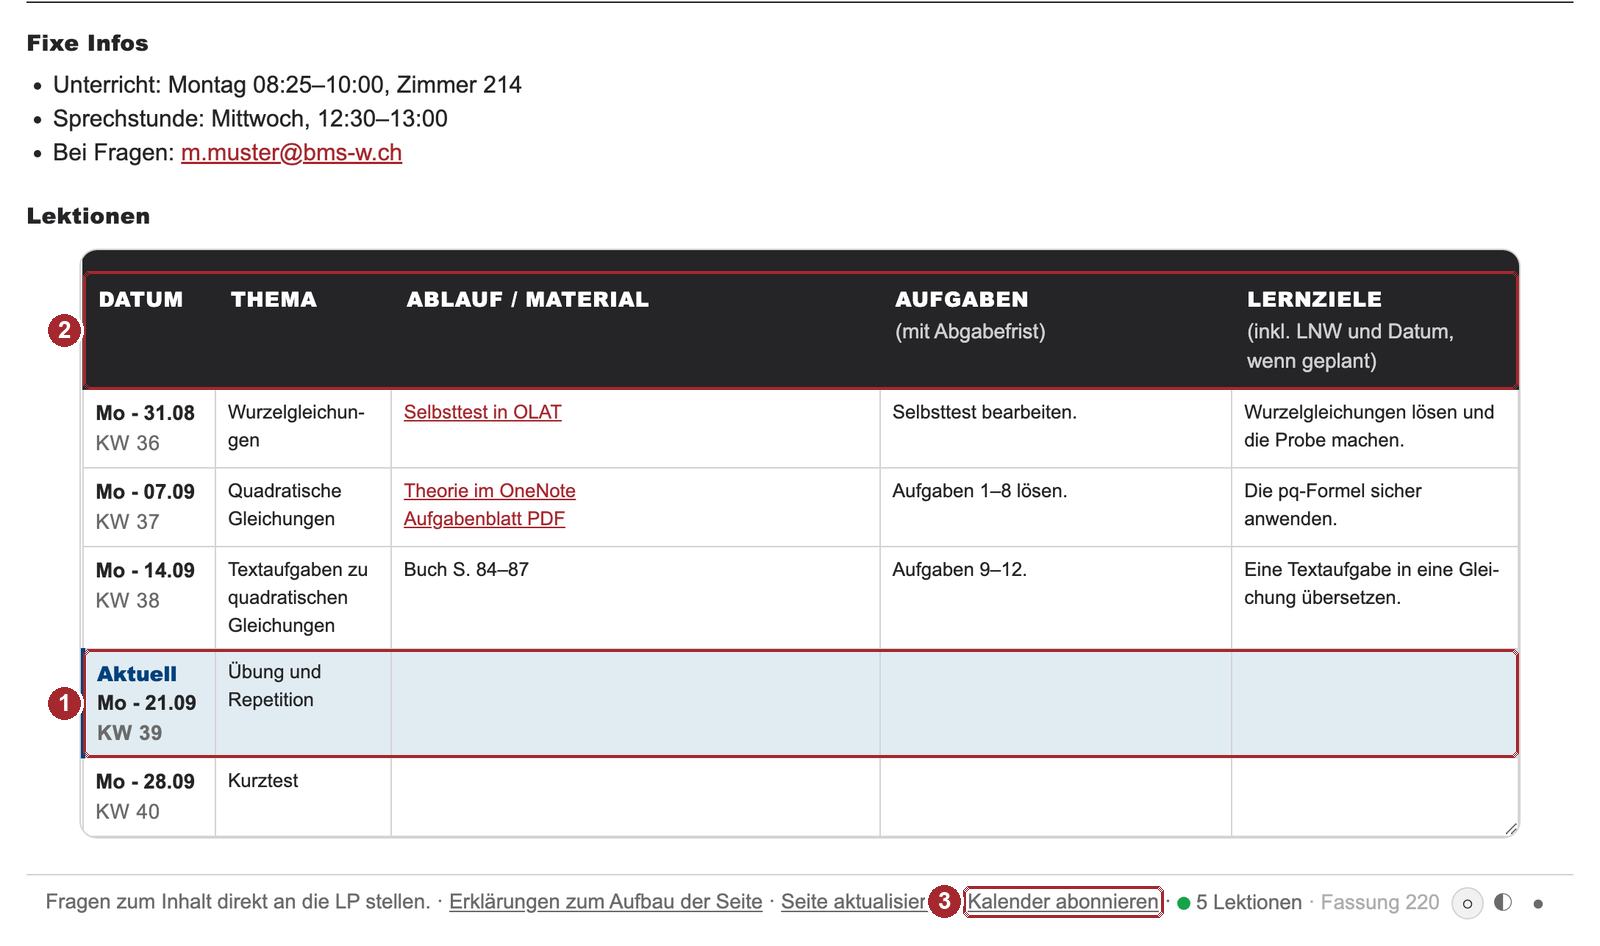1600x946 pixels.
Task: Click Selbsttest bearbeiten task cell
Action: 1056,428
